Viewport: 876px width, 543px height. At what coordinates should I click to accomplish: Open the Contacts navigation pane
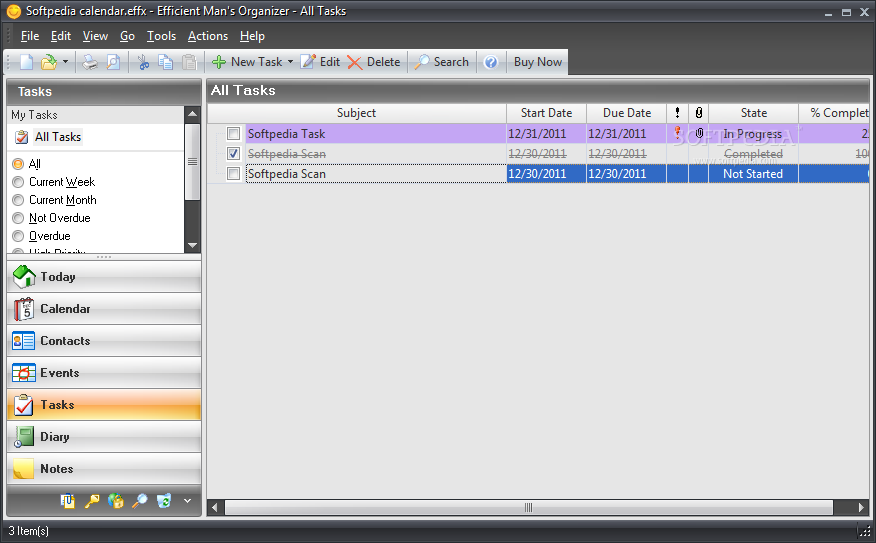[104, 341]
